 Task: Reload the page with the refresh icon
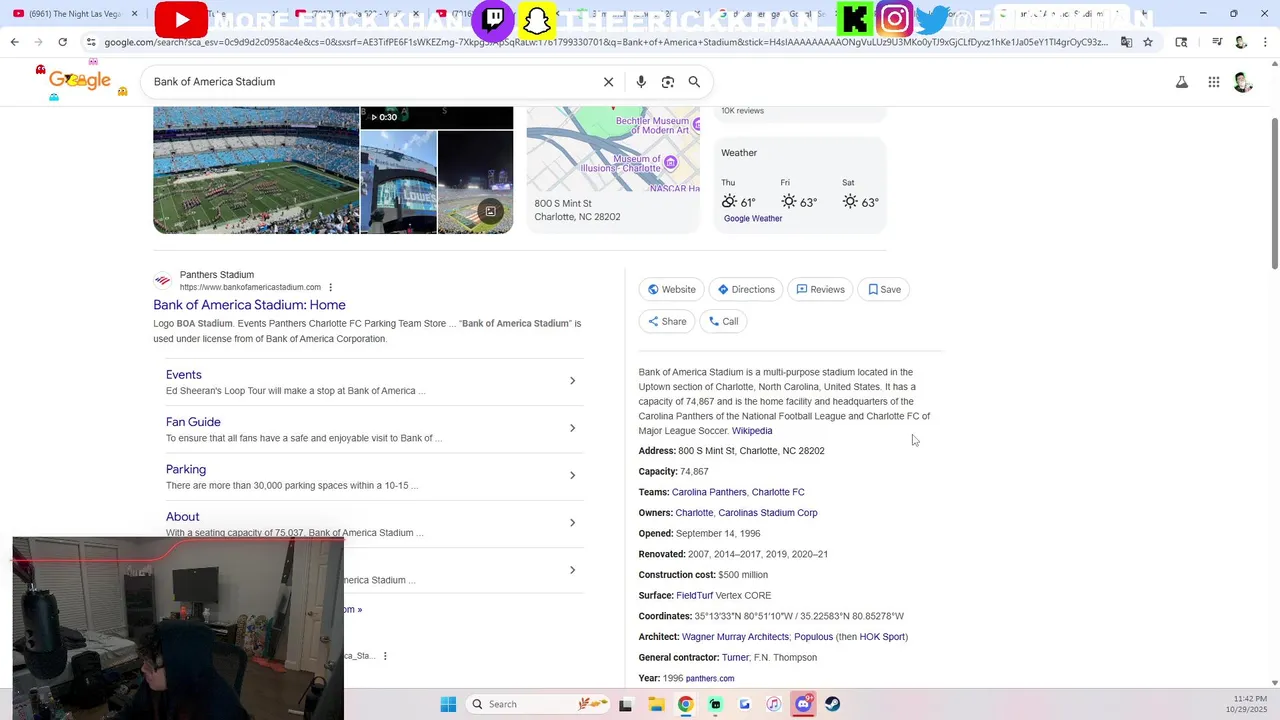(x=62, y=42)
